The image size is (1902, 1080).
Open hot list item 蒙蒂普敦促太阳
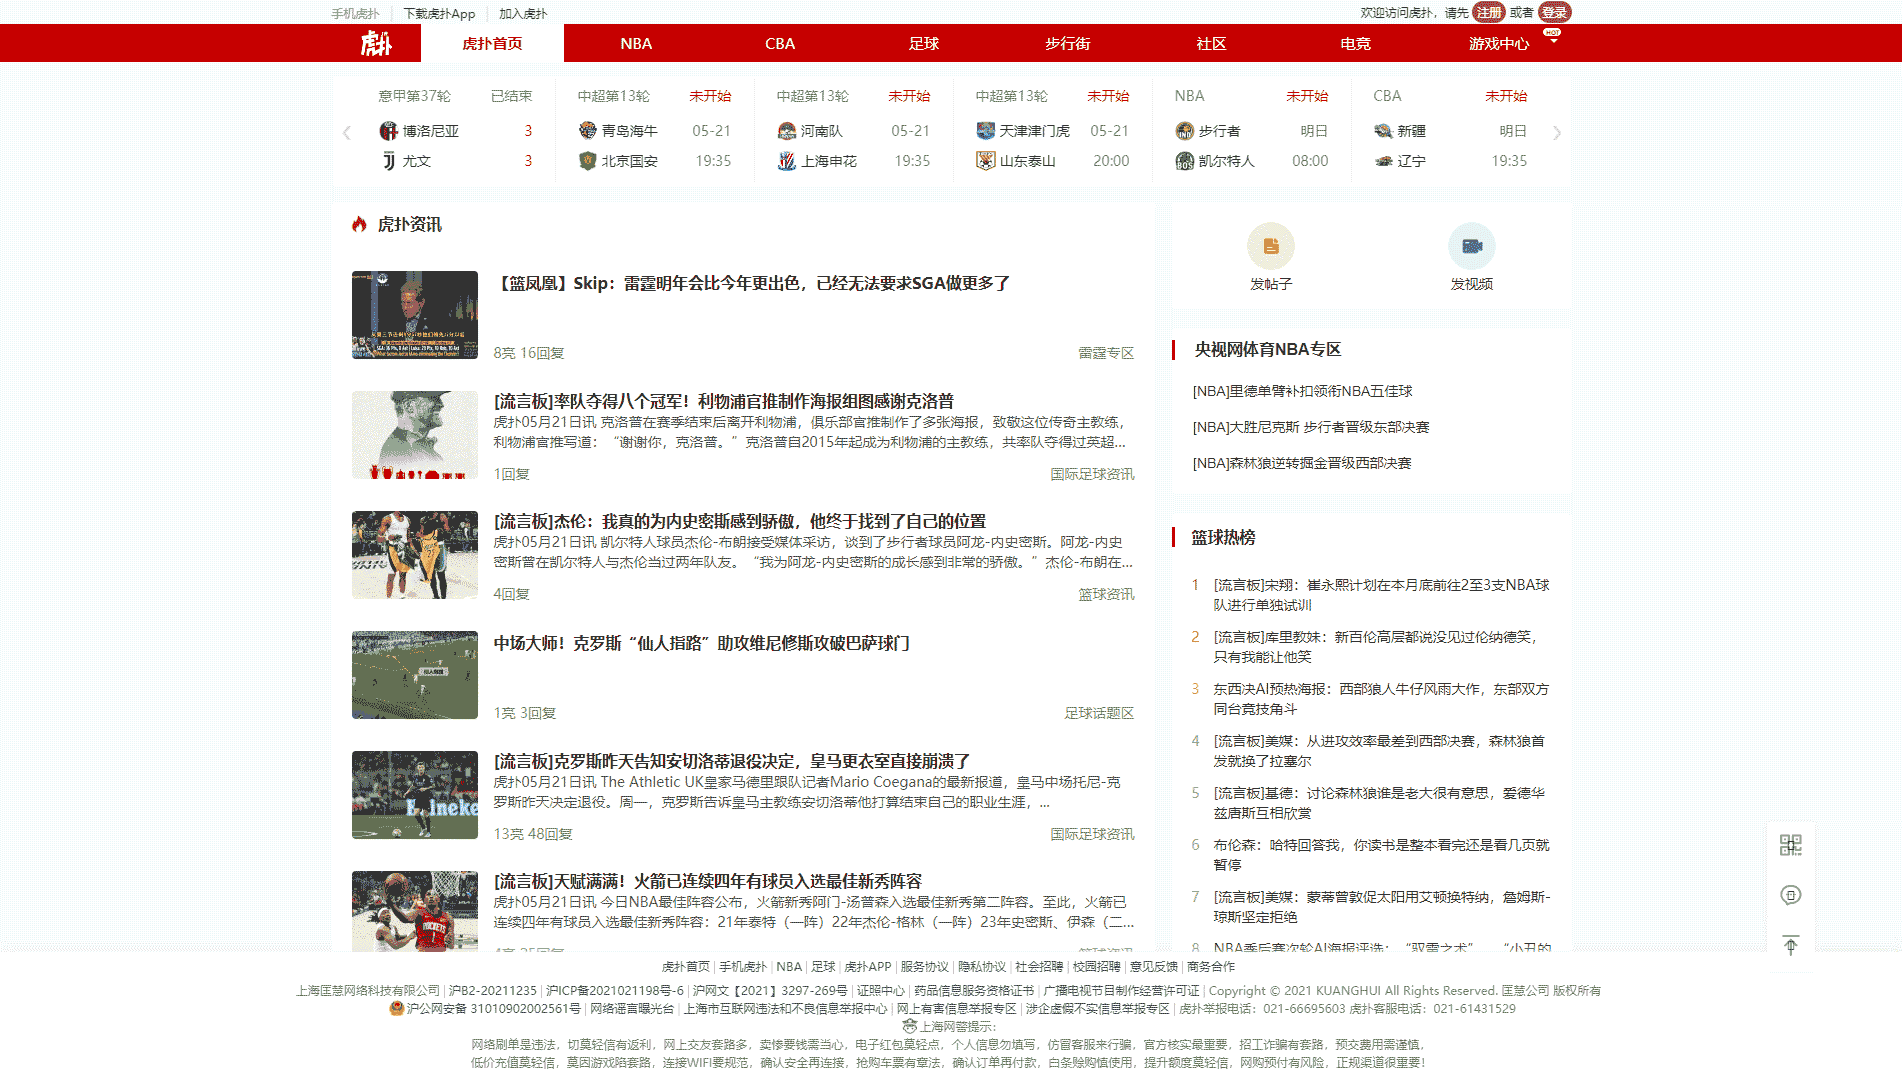[x=1381, y=907]
